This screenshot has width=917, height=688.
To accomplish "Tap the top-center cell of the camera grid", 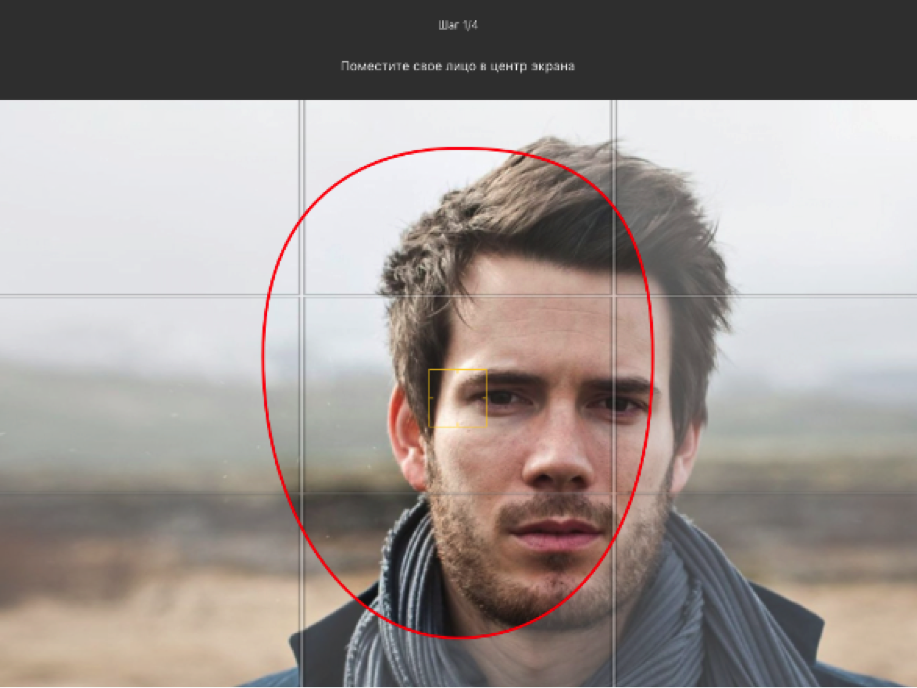I will 457,197.
